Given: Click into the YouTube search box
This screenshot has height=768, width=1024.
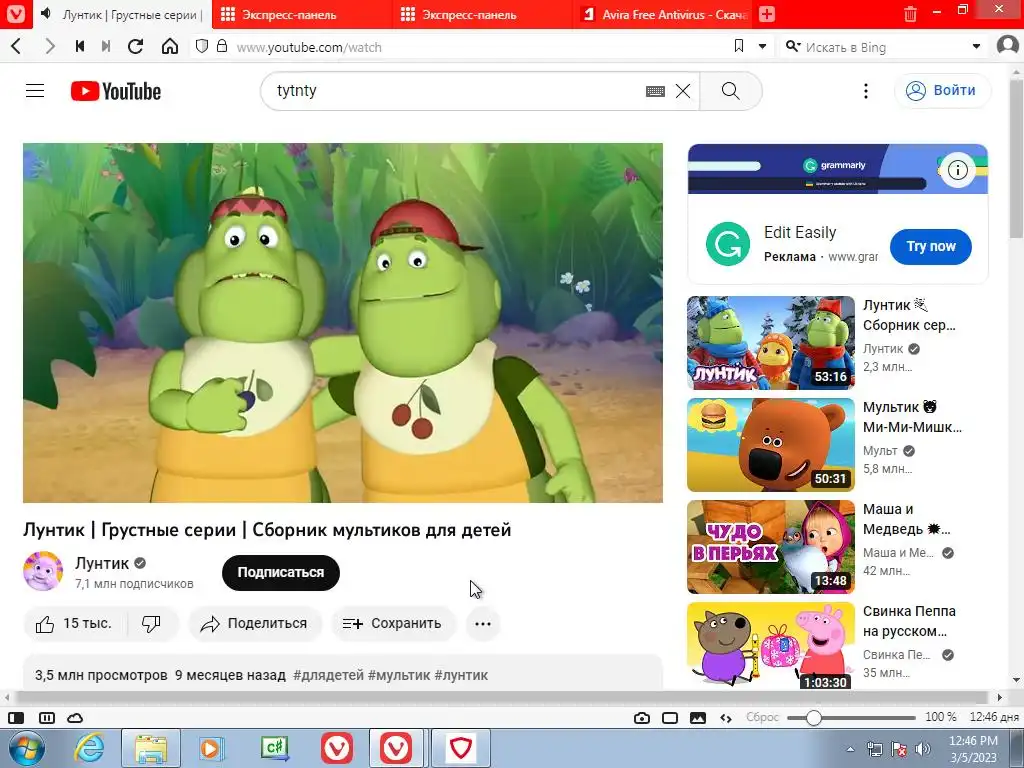Looking at the screenshot, I should (457, 91).
